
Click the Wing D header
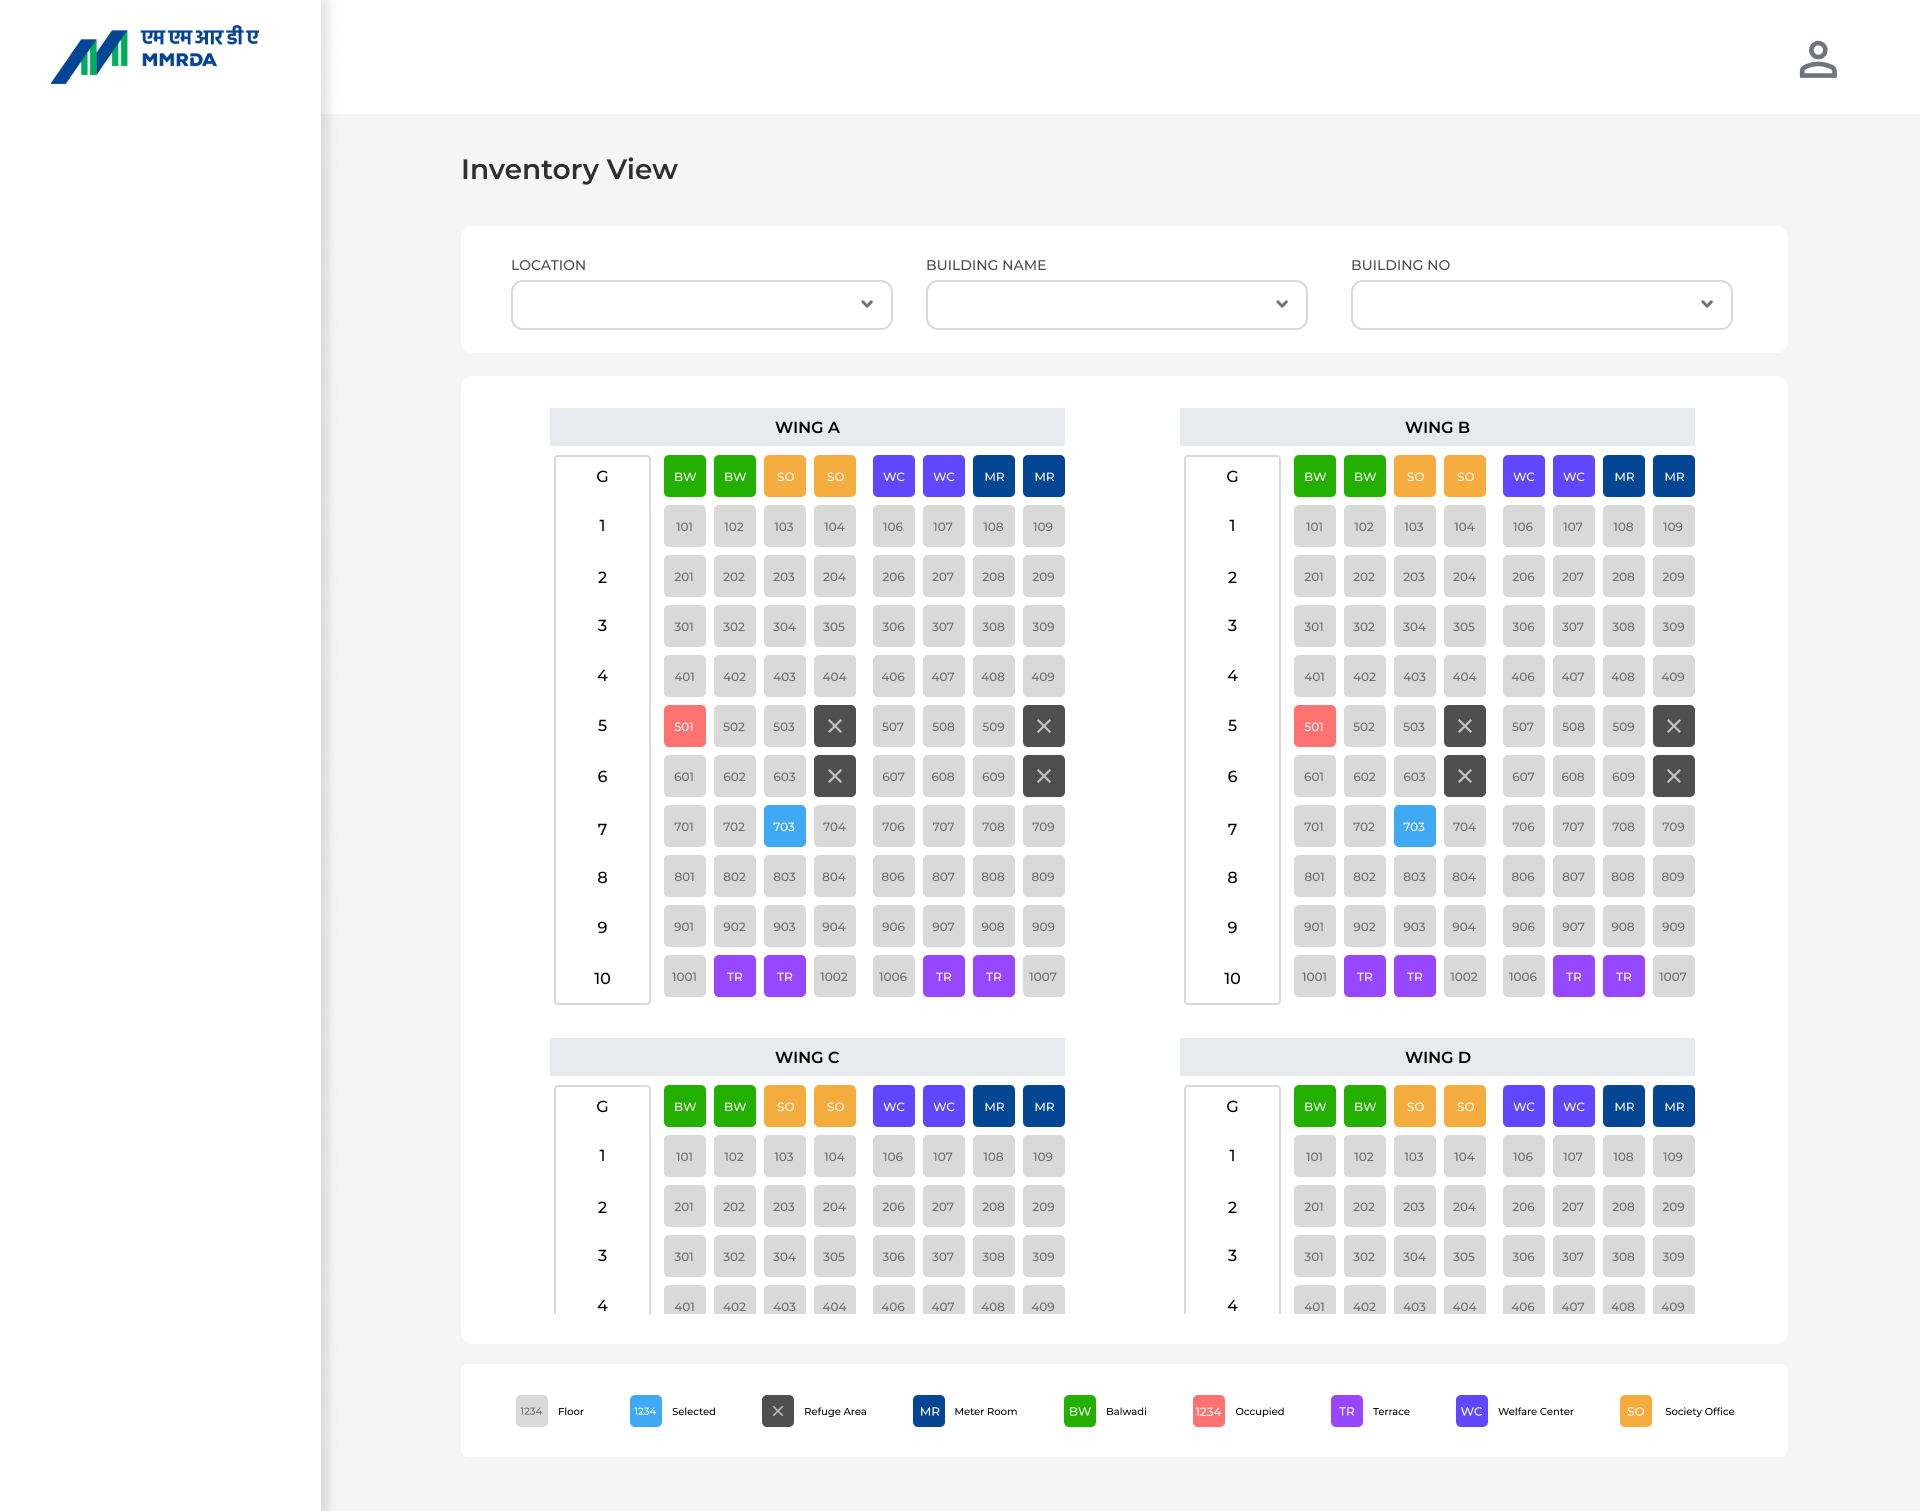(x=1437, y=1057)
